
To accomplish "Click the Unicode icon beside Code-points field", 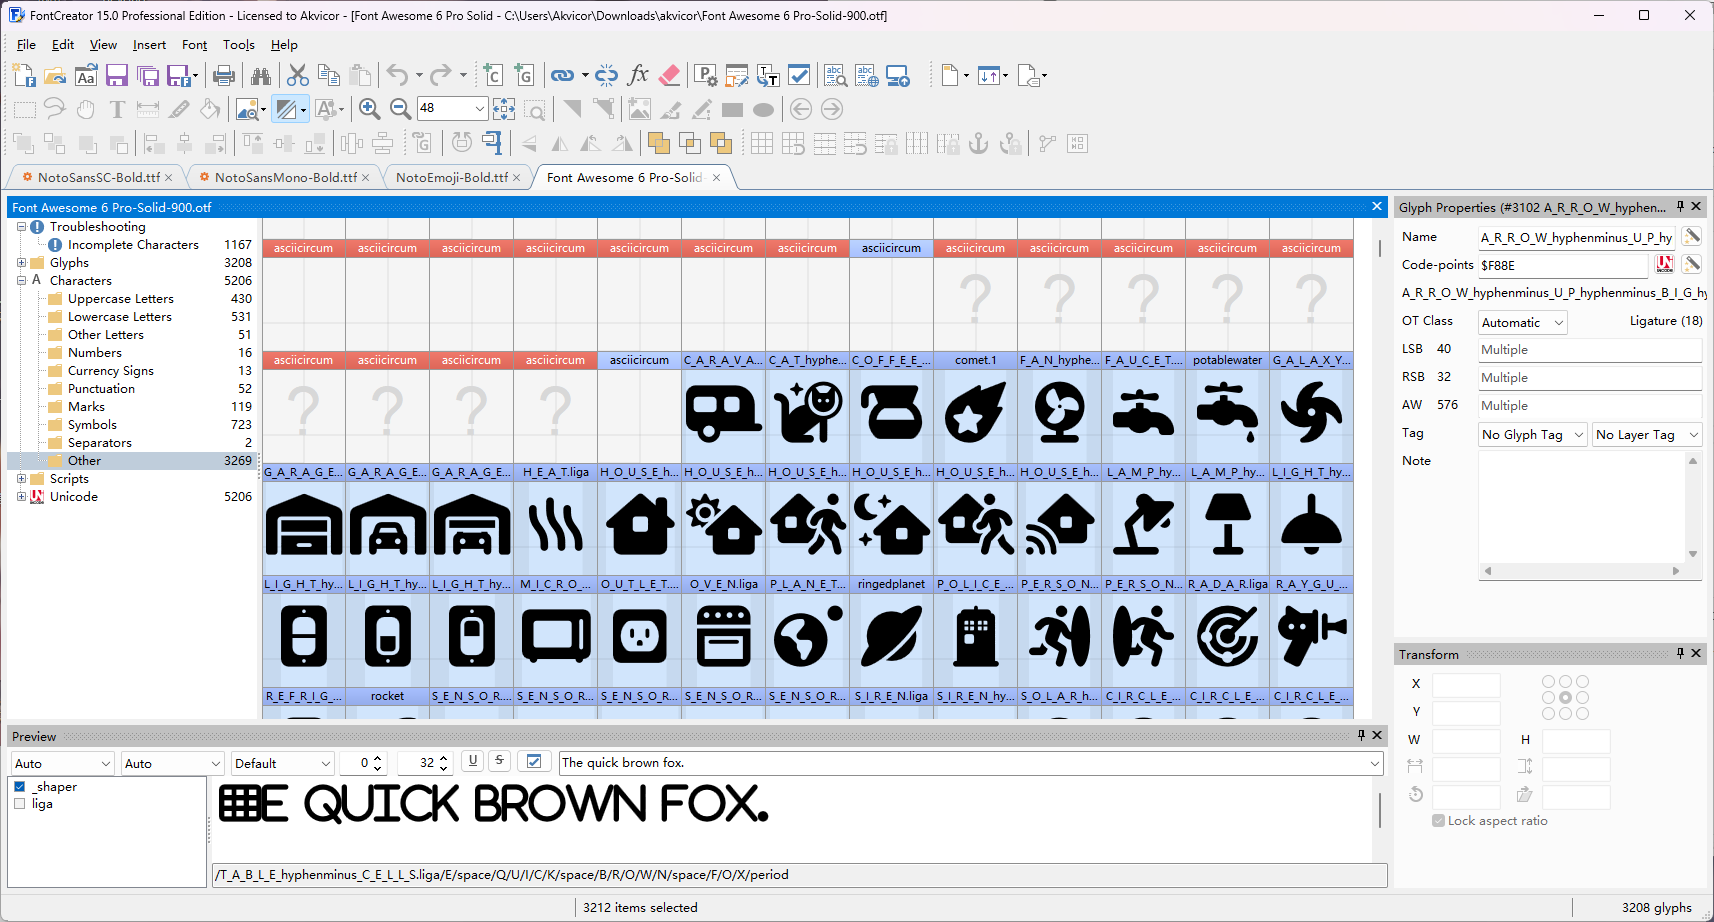I will pyautogui.click(x=1665, y=264).
